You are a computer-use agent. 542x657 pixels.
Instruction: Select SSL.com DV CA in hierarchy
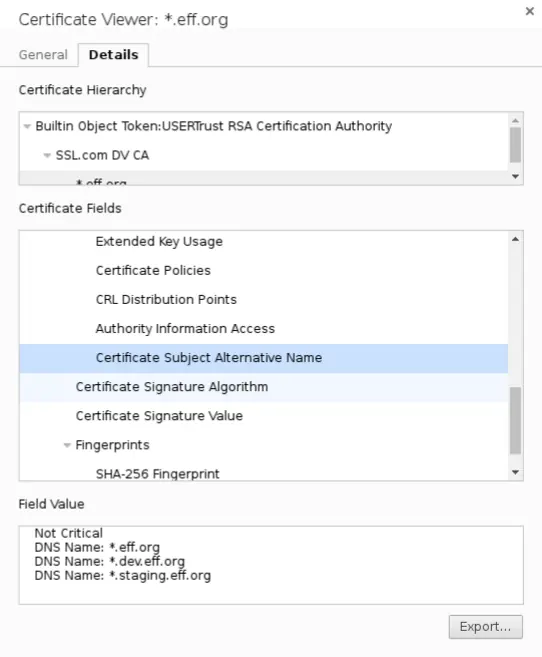(263, 155)
